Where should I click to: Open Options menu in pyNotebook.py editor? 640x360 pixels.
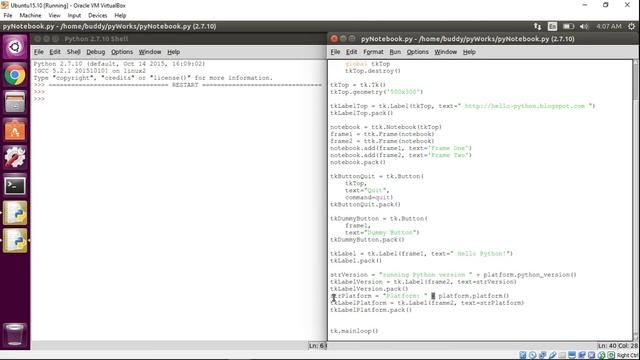[418, 52]
